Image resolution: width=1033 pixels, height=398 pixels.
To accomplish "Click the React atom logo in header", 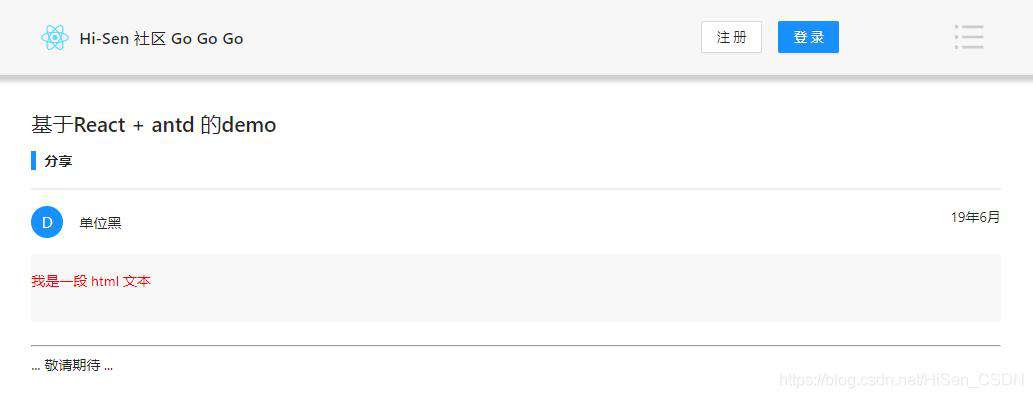I will click(x=55, y=38).
